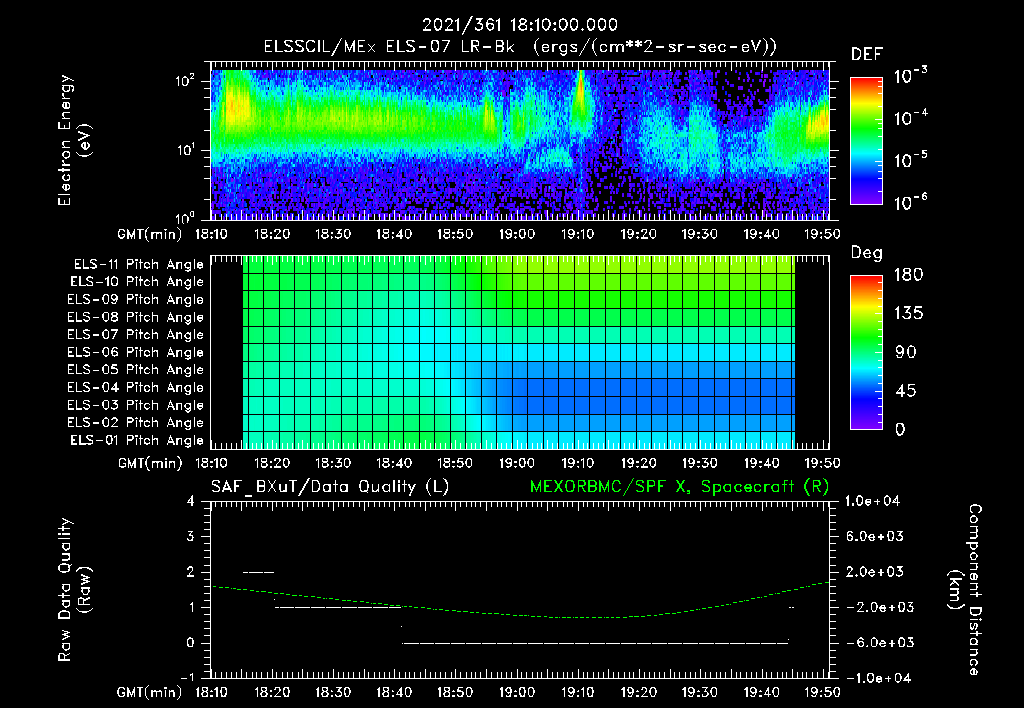Click the 10^-5 tick on DEF colorbar
This screenshot has width=1024, height=708.
coord(910,160)
